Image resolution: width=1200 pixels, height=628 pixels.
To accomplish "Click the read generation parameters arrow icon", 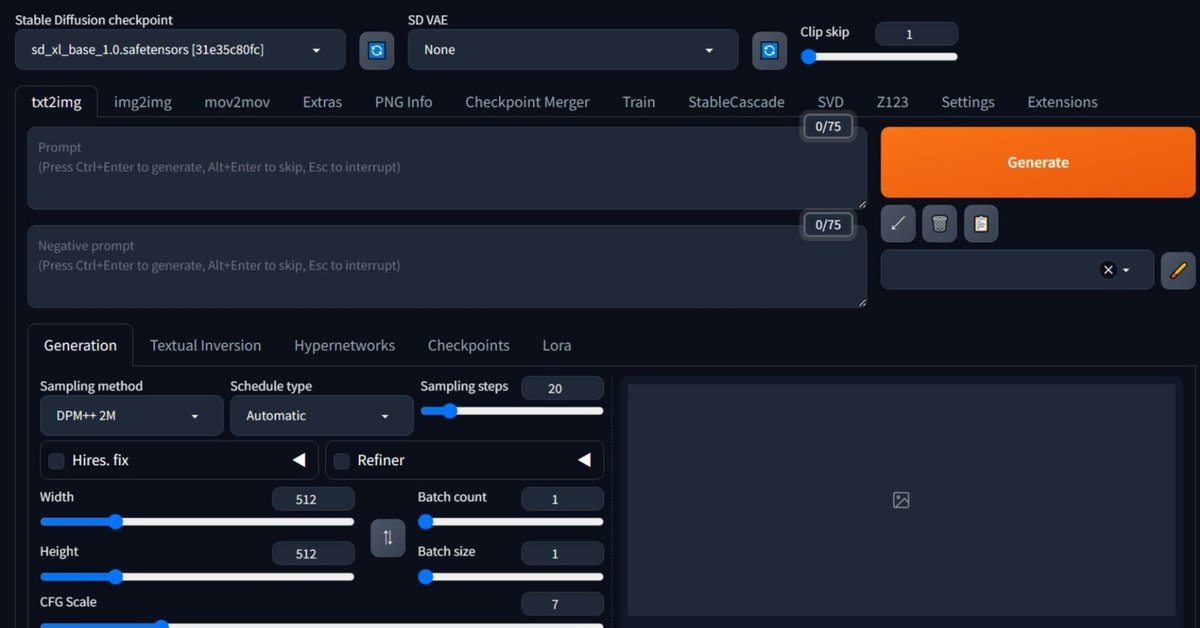I will coord(897,223).
